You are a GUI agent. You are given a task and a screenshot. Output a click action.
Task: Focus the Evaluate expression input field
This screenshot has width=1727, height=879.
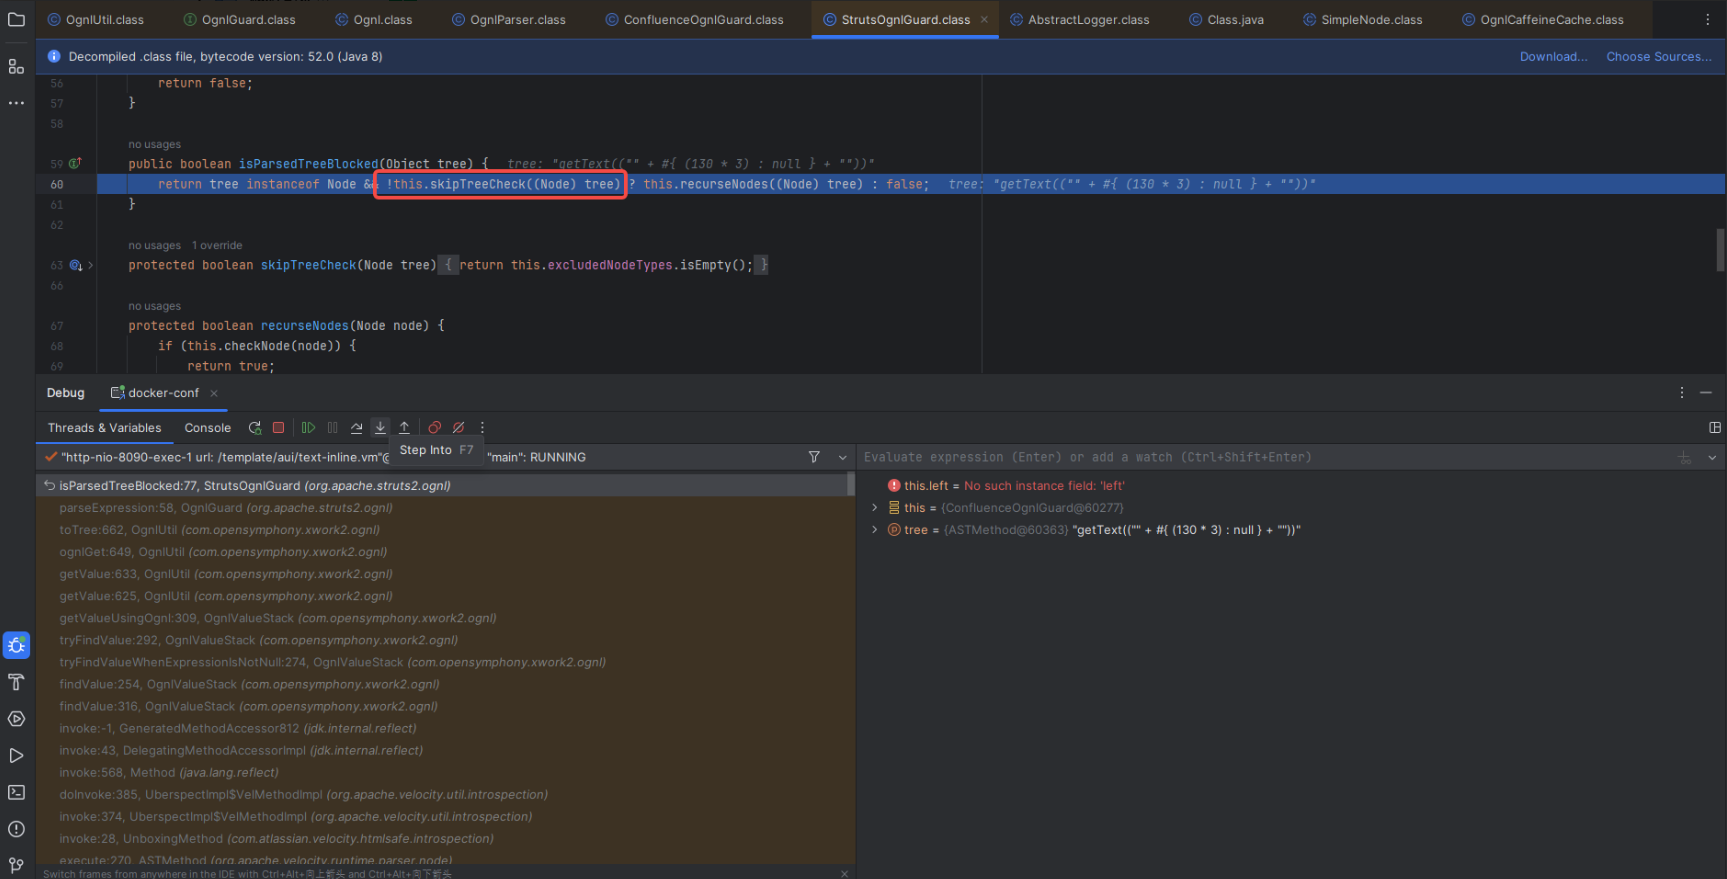[x=1265, y=457]
